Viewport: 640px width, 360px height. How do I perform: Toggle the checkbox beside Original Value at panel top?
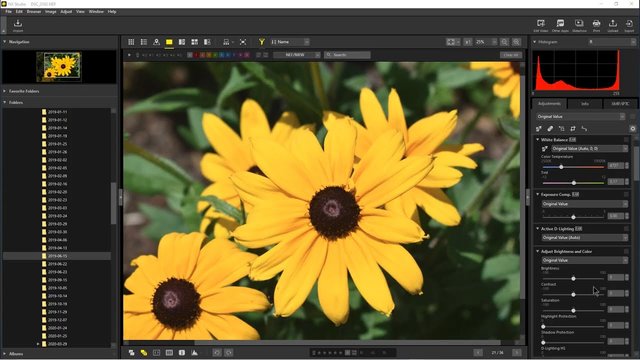632,117
